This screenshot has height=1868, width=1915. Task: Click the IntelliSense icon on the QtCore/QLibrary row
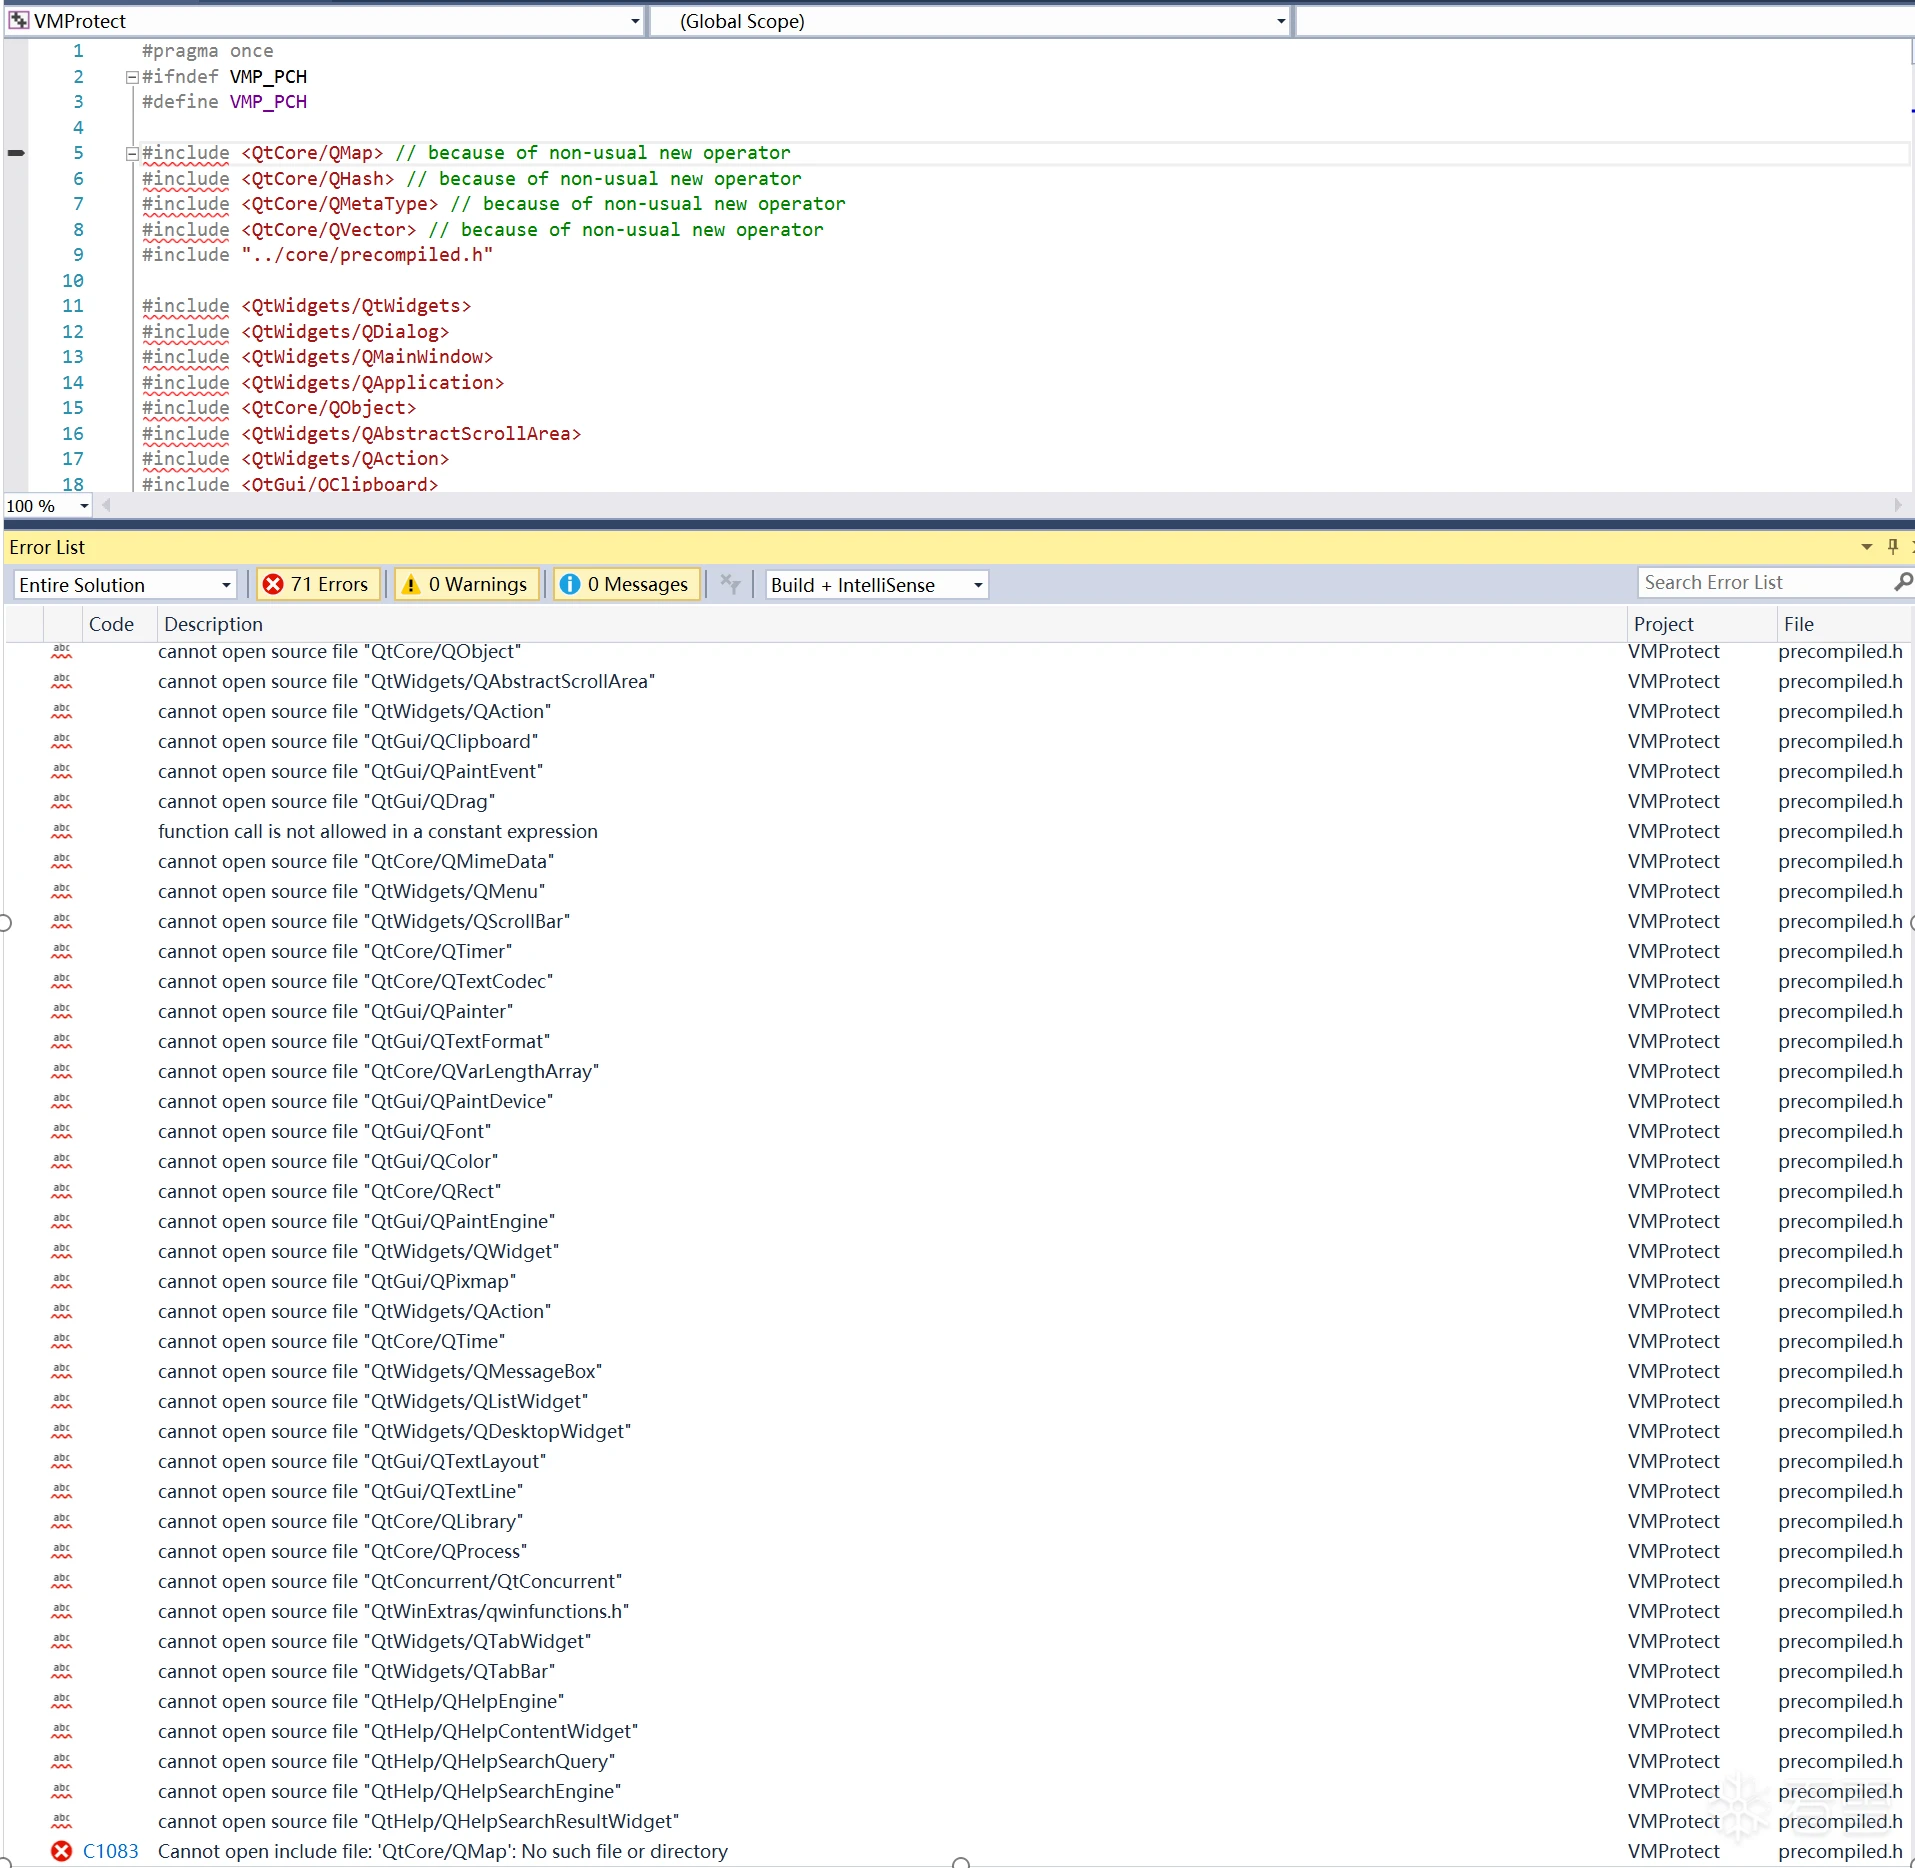[62, 1521]
